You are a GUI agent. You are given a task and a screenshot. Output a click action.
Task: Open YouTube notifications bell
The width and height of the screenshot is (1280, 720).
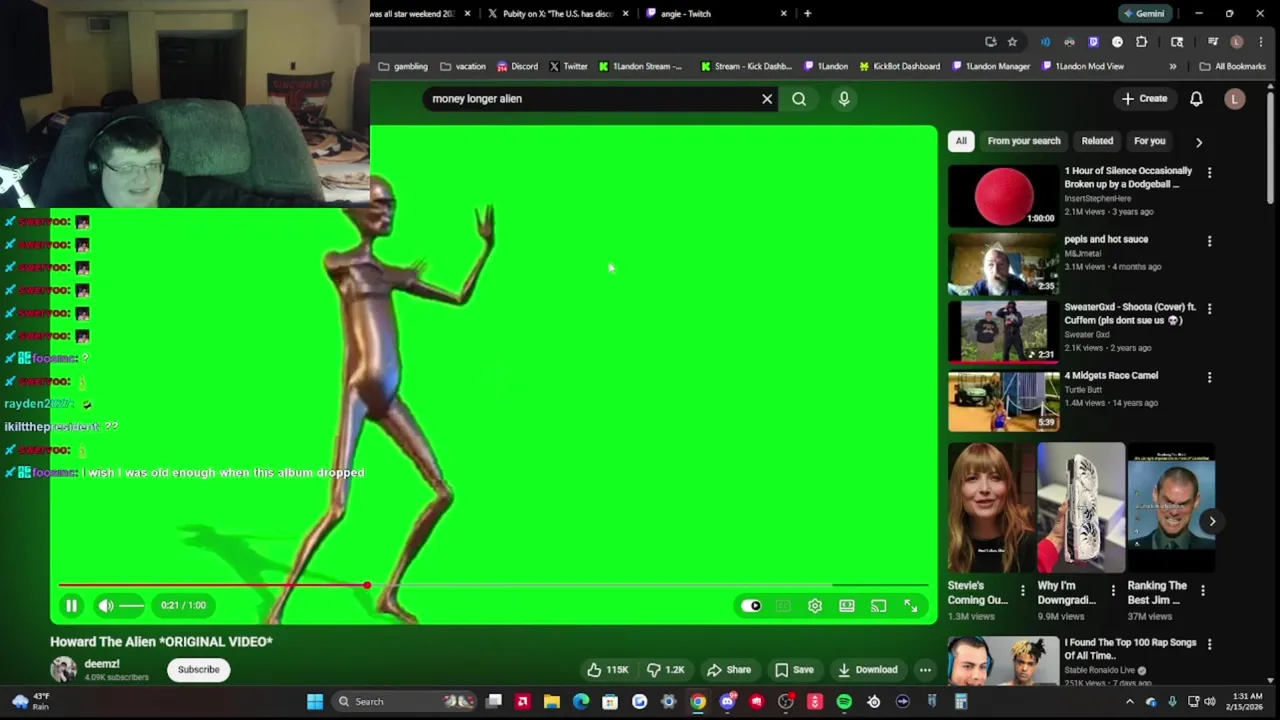coord(1196,99)
